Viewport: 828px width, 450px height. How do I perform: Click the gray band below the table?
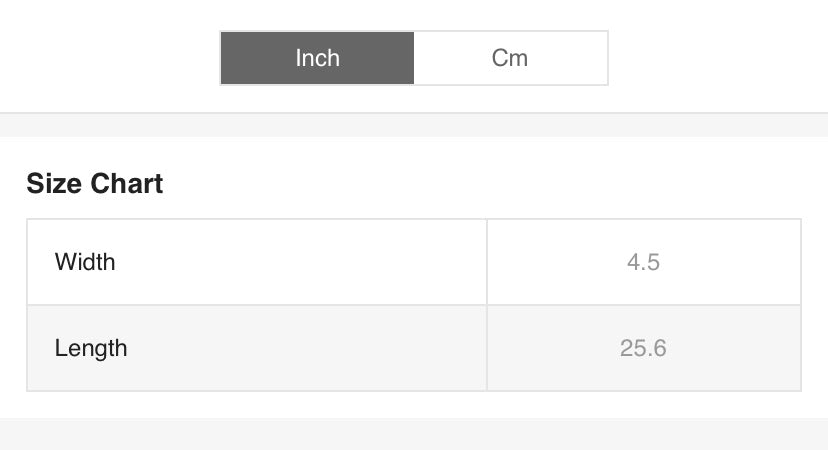(414, 434)
